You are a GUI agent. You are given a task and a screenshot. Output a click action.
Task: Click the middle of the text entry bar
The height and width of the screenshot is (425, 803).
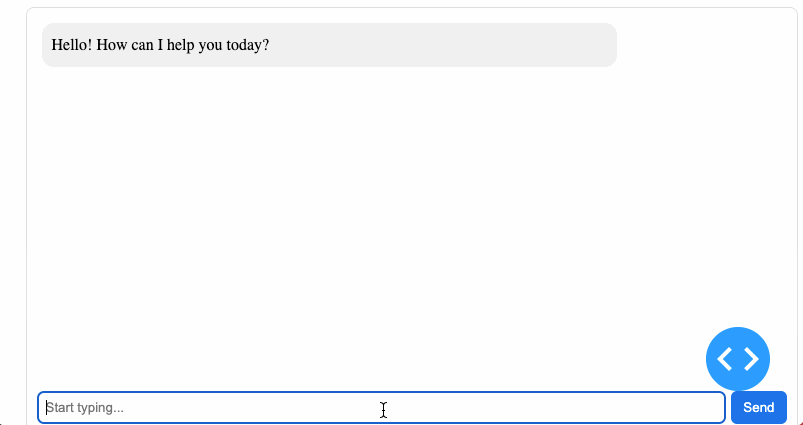381,407
